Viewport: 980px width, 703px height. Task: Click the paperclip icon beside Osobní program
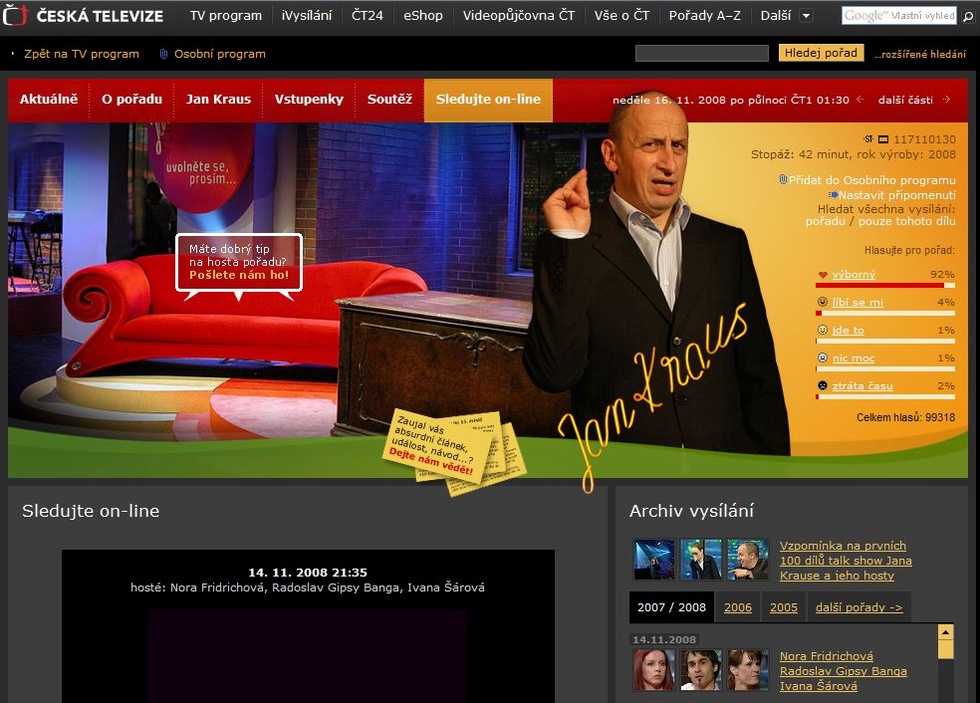163,54
